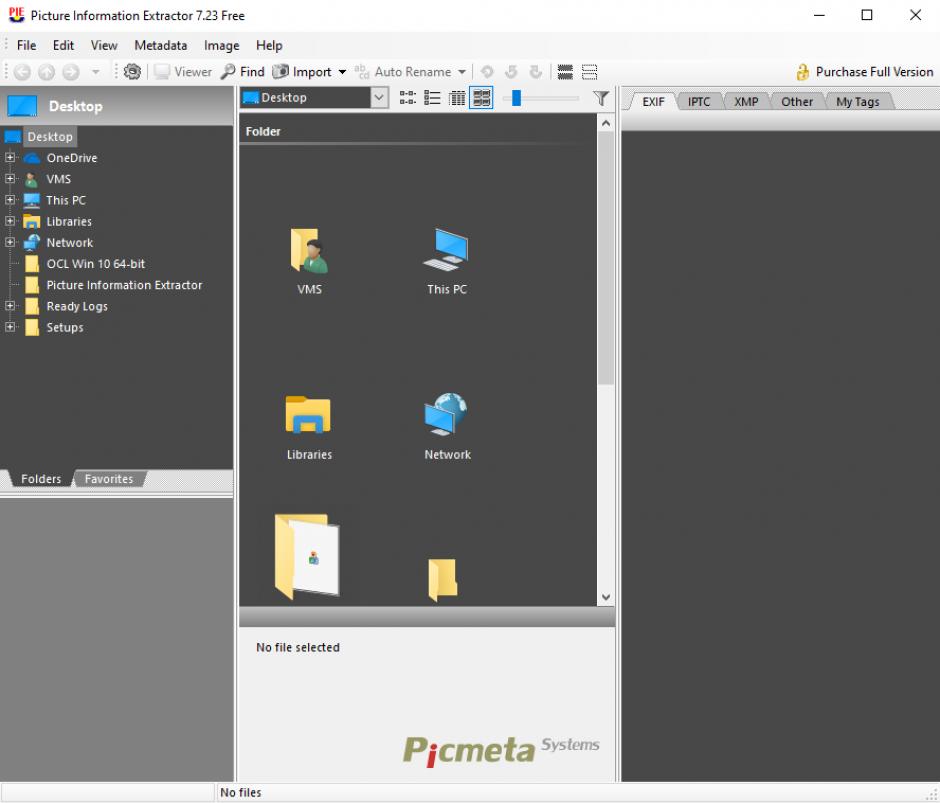The width and height of the screenshot is (940, 803).
Task: Select Desktop in the folder tree
Action: coord(50,137)
